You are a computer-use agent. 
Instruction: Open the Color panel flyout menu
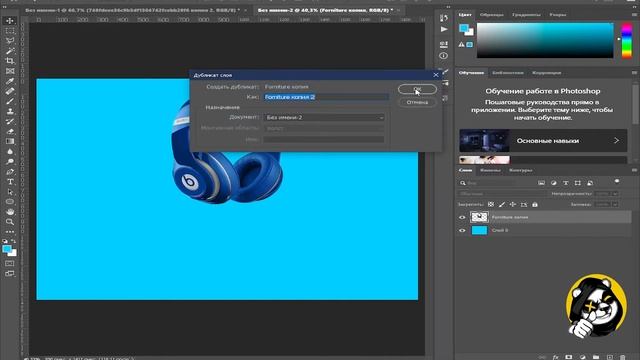pyautogui.click(x=634, y=14)
